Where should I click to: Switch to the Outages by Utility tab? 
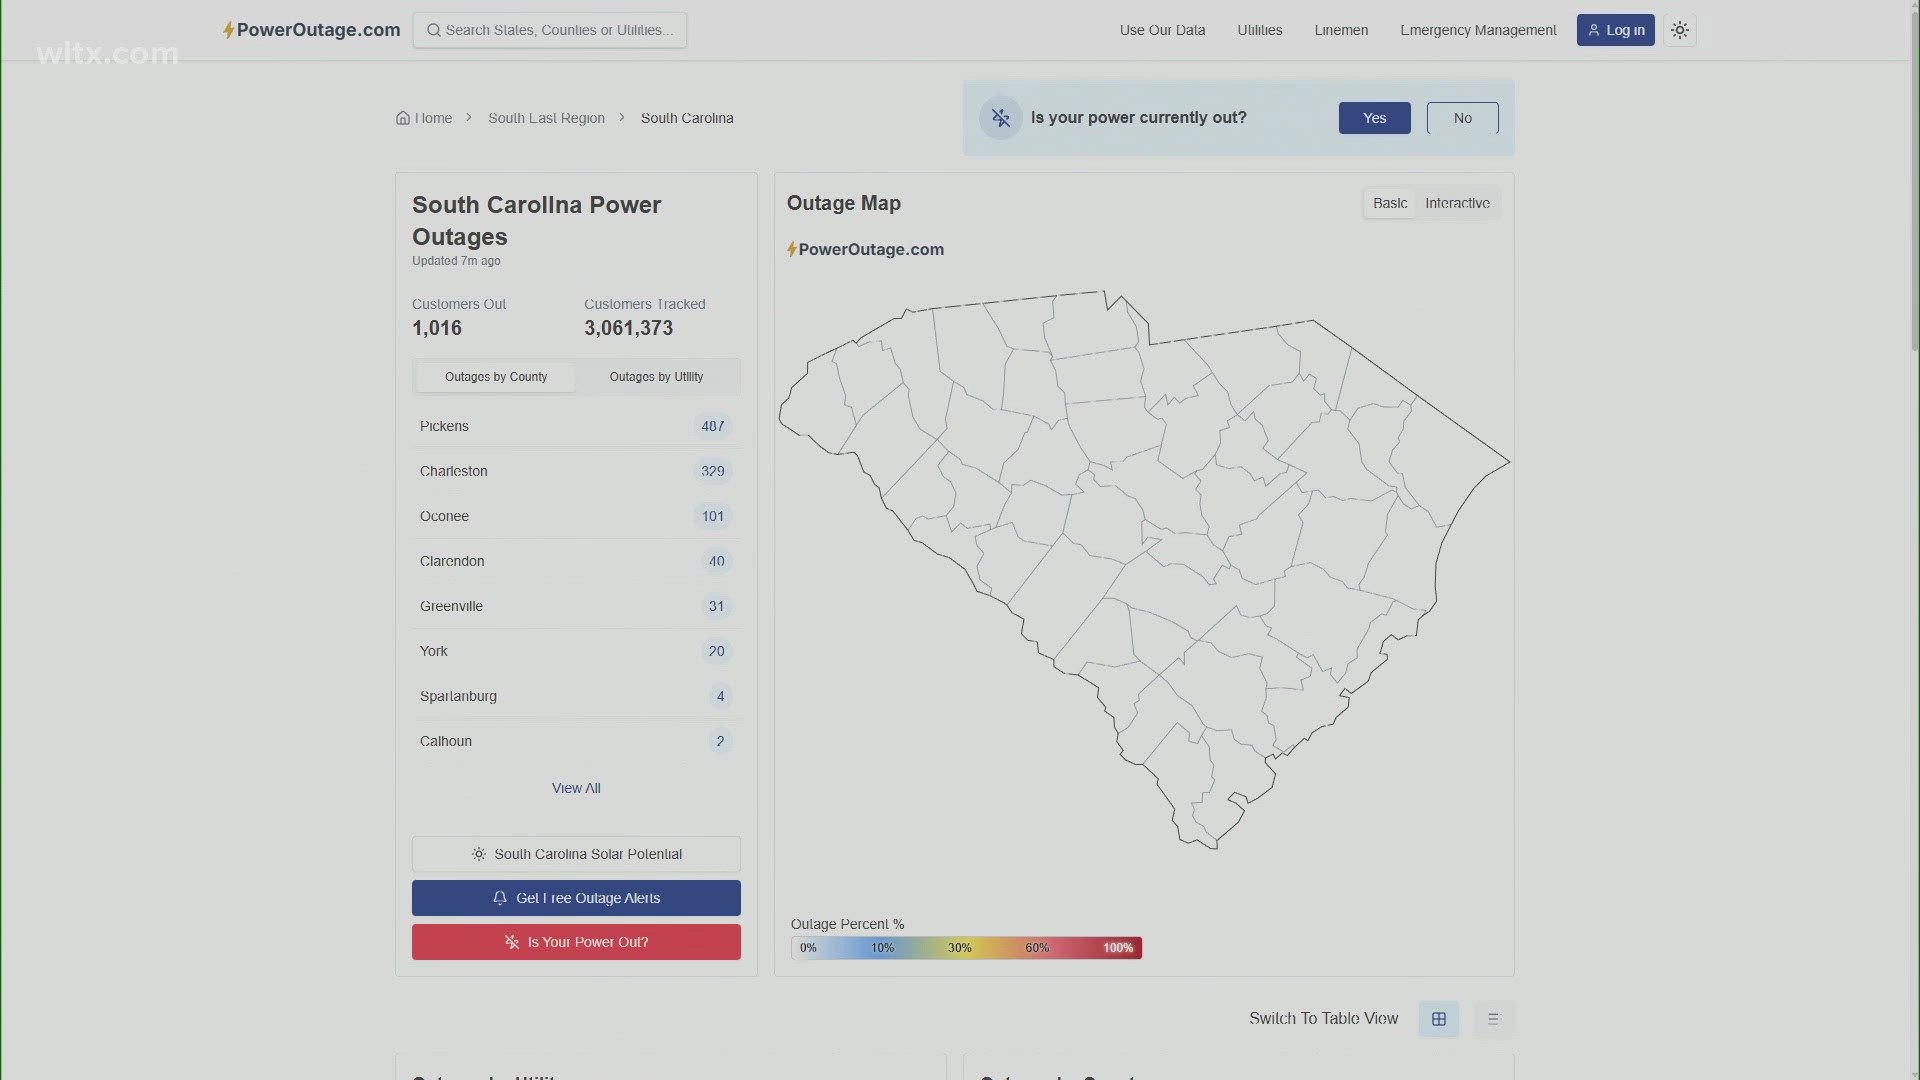coord(656,376)
